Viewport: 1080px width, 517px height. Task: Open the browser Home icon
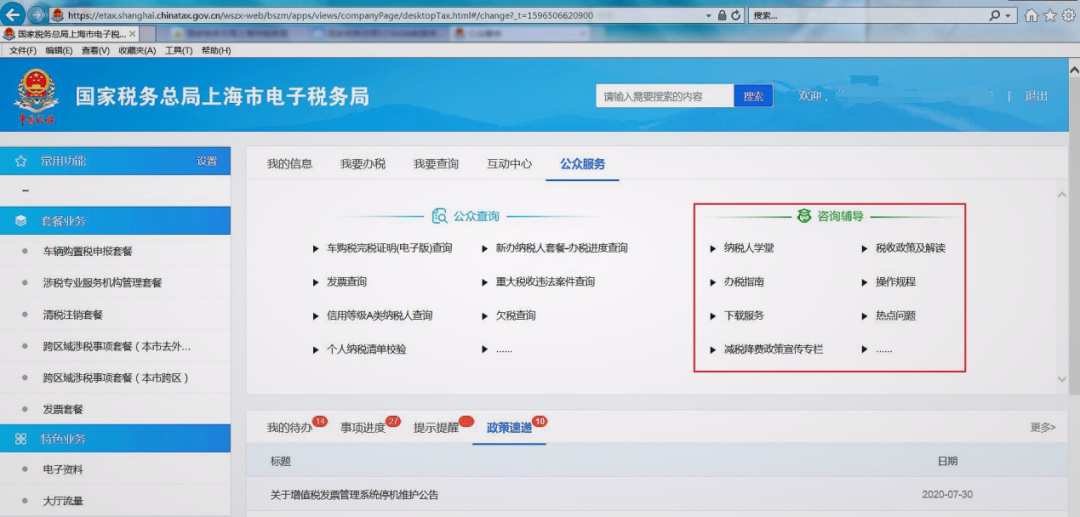click(x=1031, y=15)
